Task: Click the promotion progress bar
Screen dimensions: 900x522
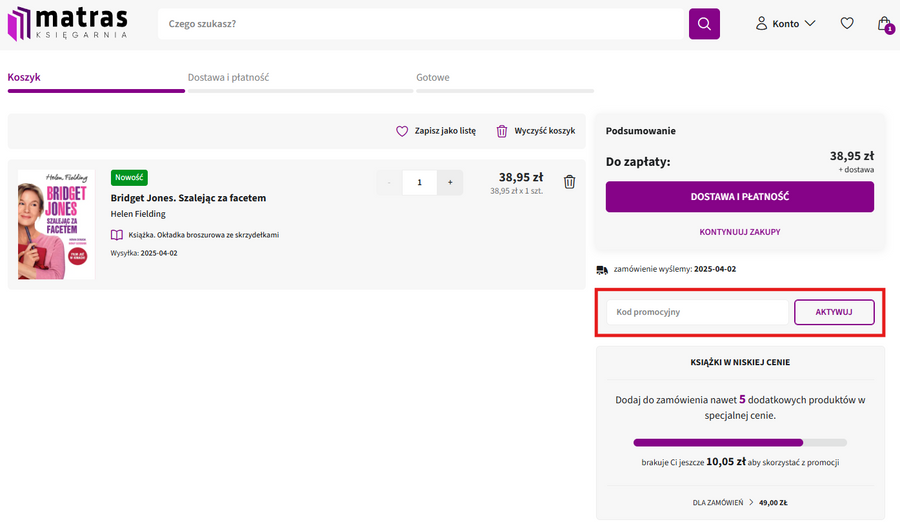Action: 739,442
